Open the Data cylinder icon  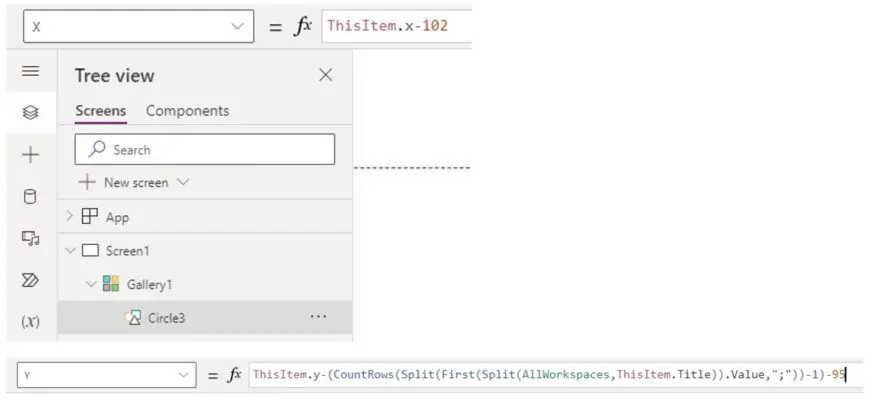click(30, 197)
